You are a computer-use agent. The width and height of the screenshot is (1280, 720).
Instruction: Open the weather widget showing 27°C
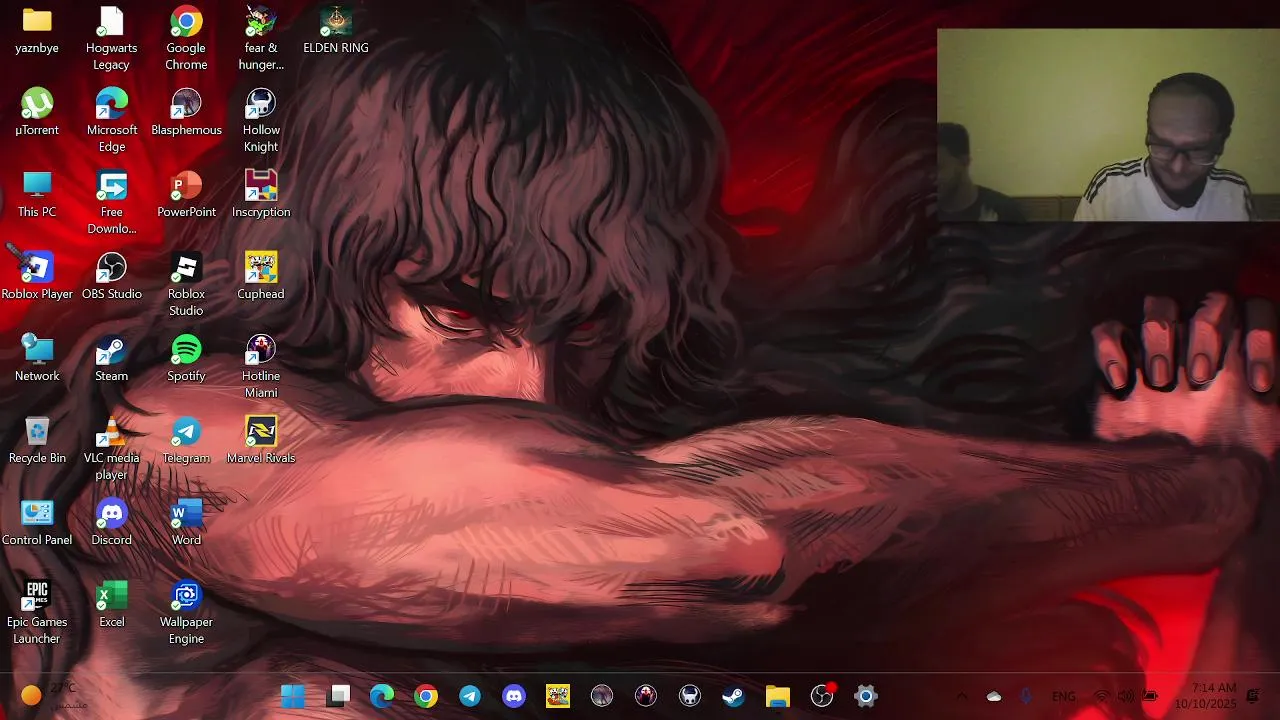pos(55,696)
